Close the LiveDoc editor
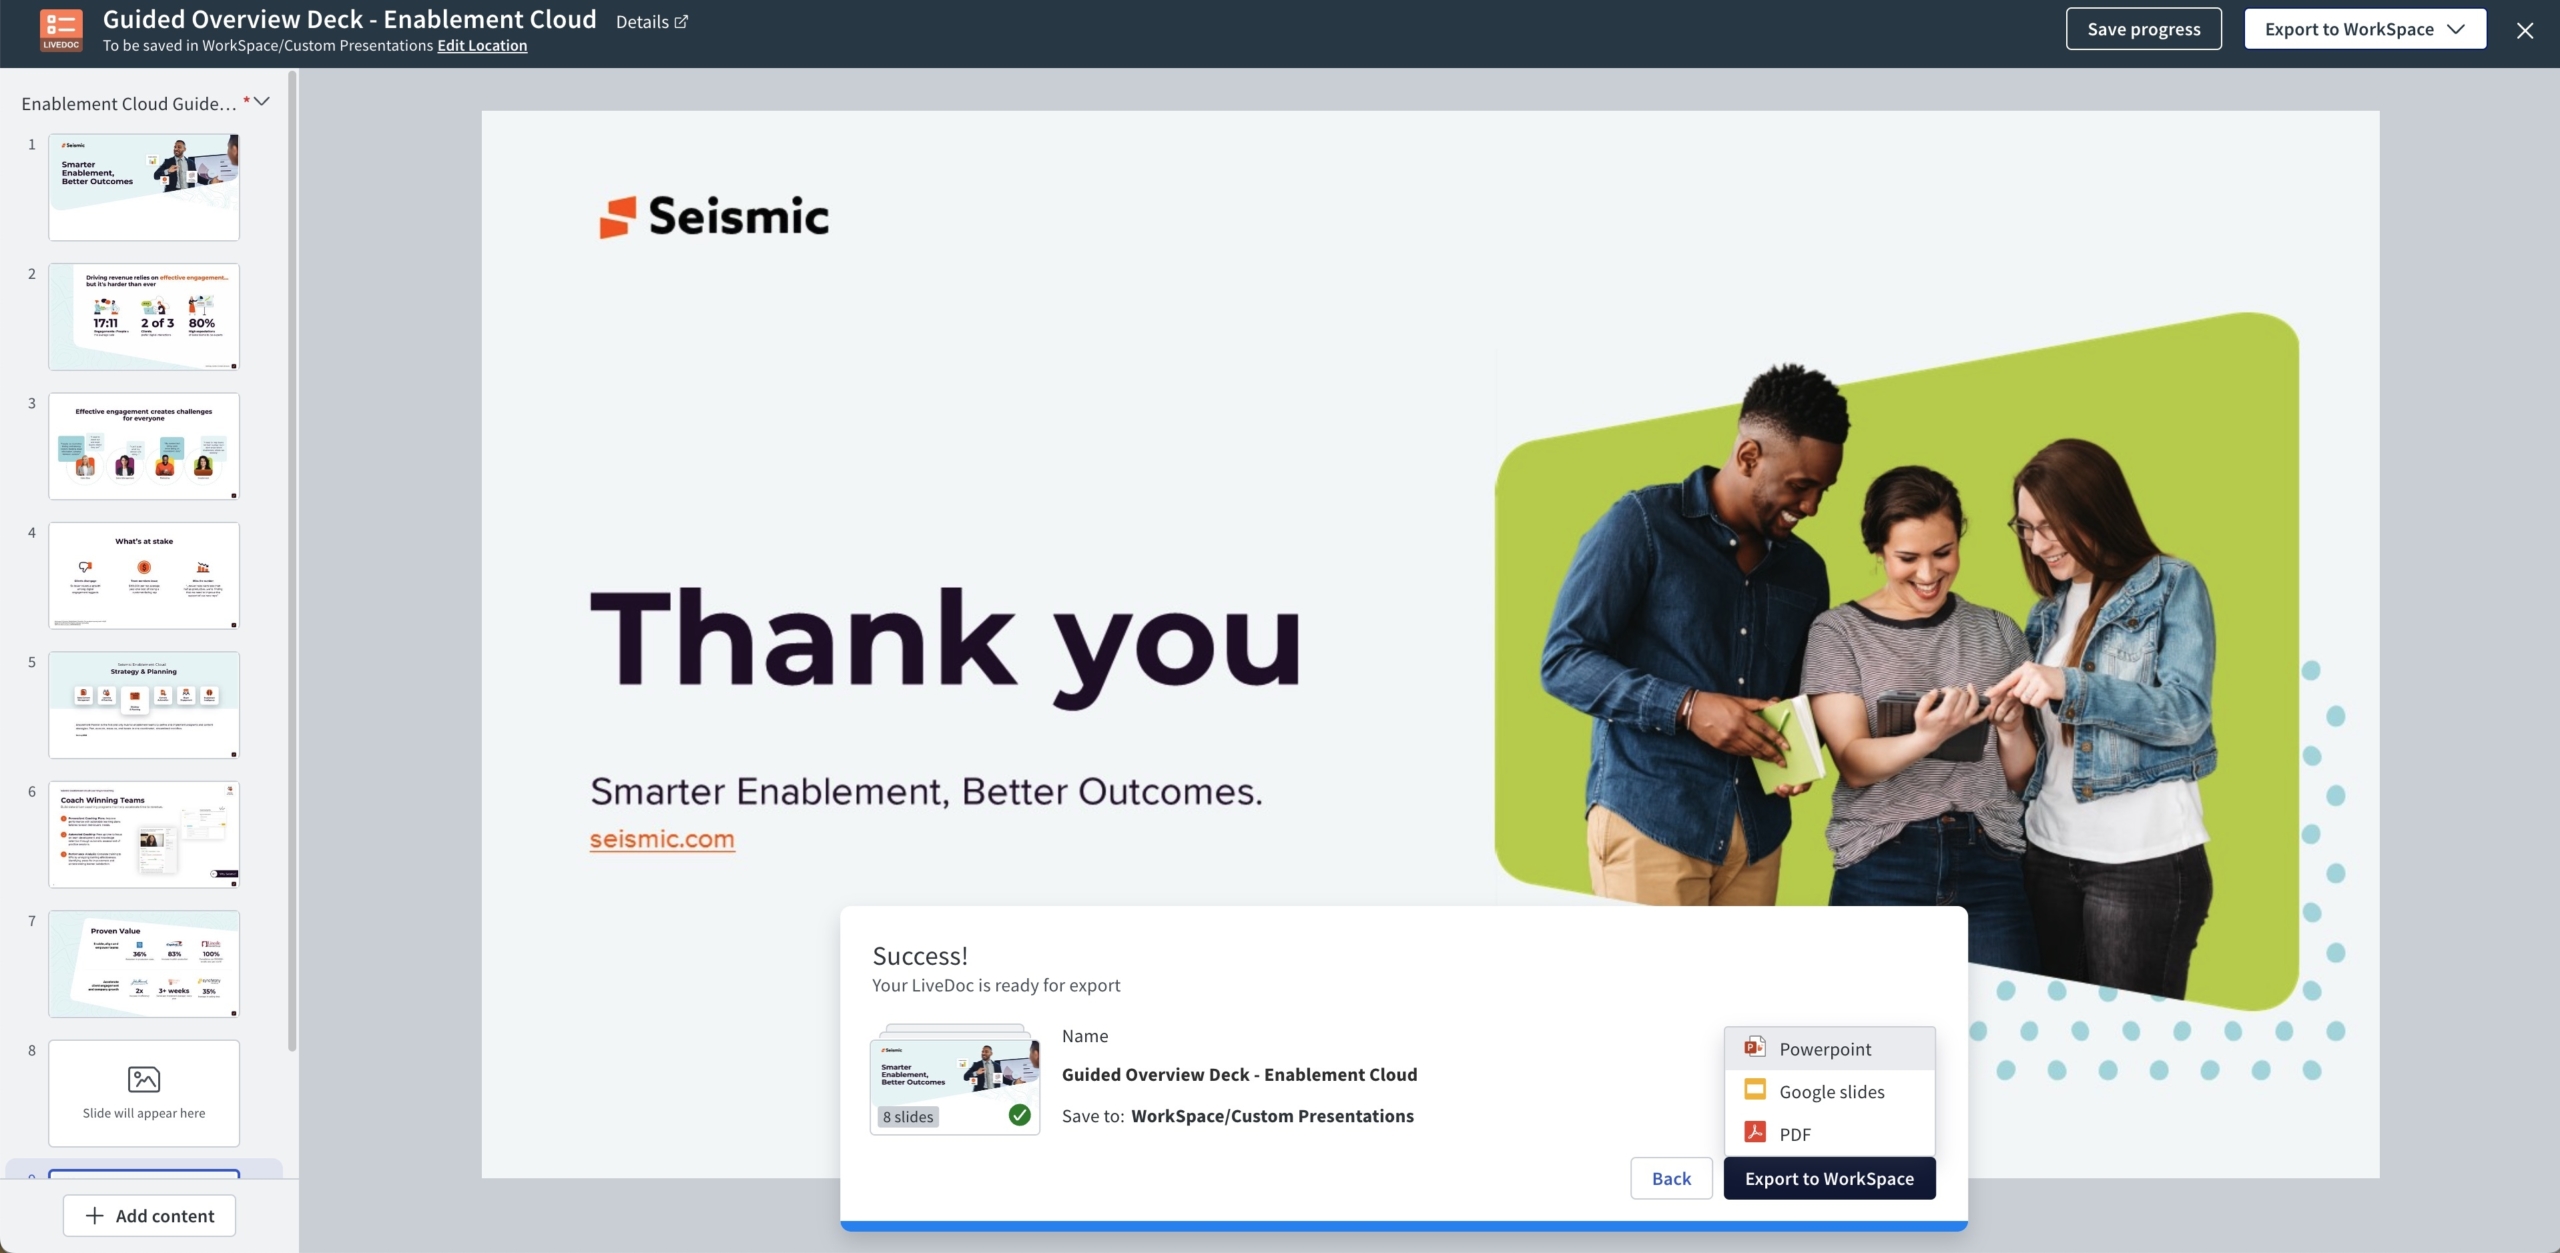 (x=2525, y=30)
